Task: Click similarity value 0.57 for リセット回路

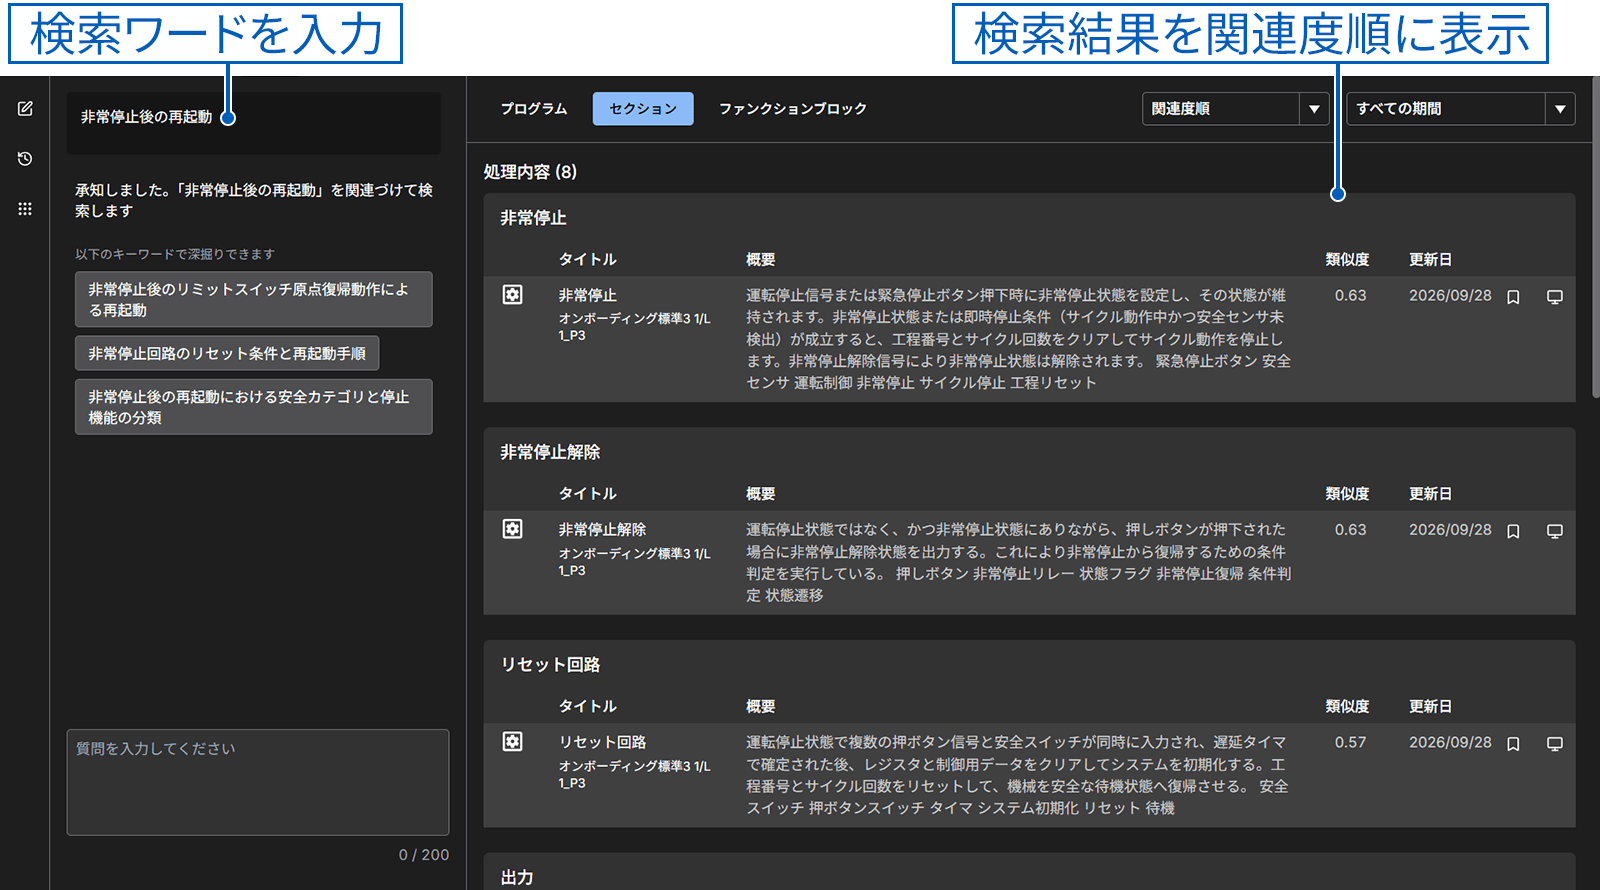Action: (x=1350, y=743)
